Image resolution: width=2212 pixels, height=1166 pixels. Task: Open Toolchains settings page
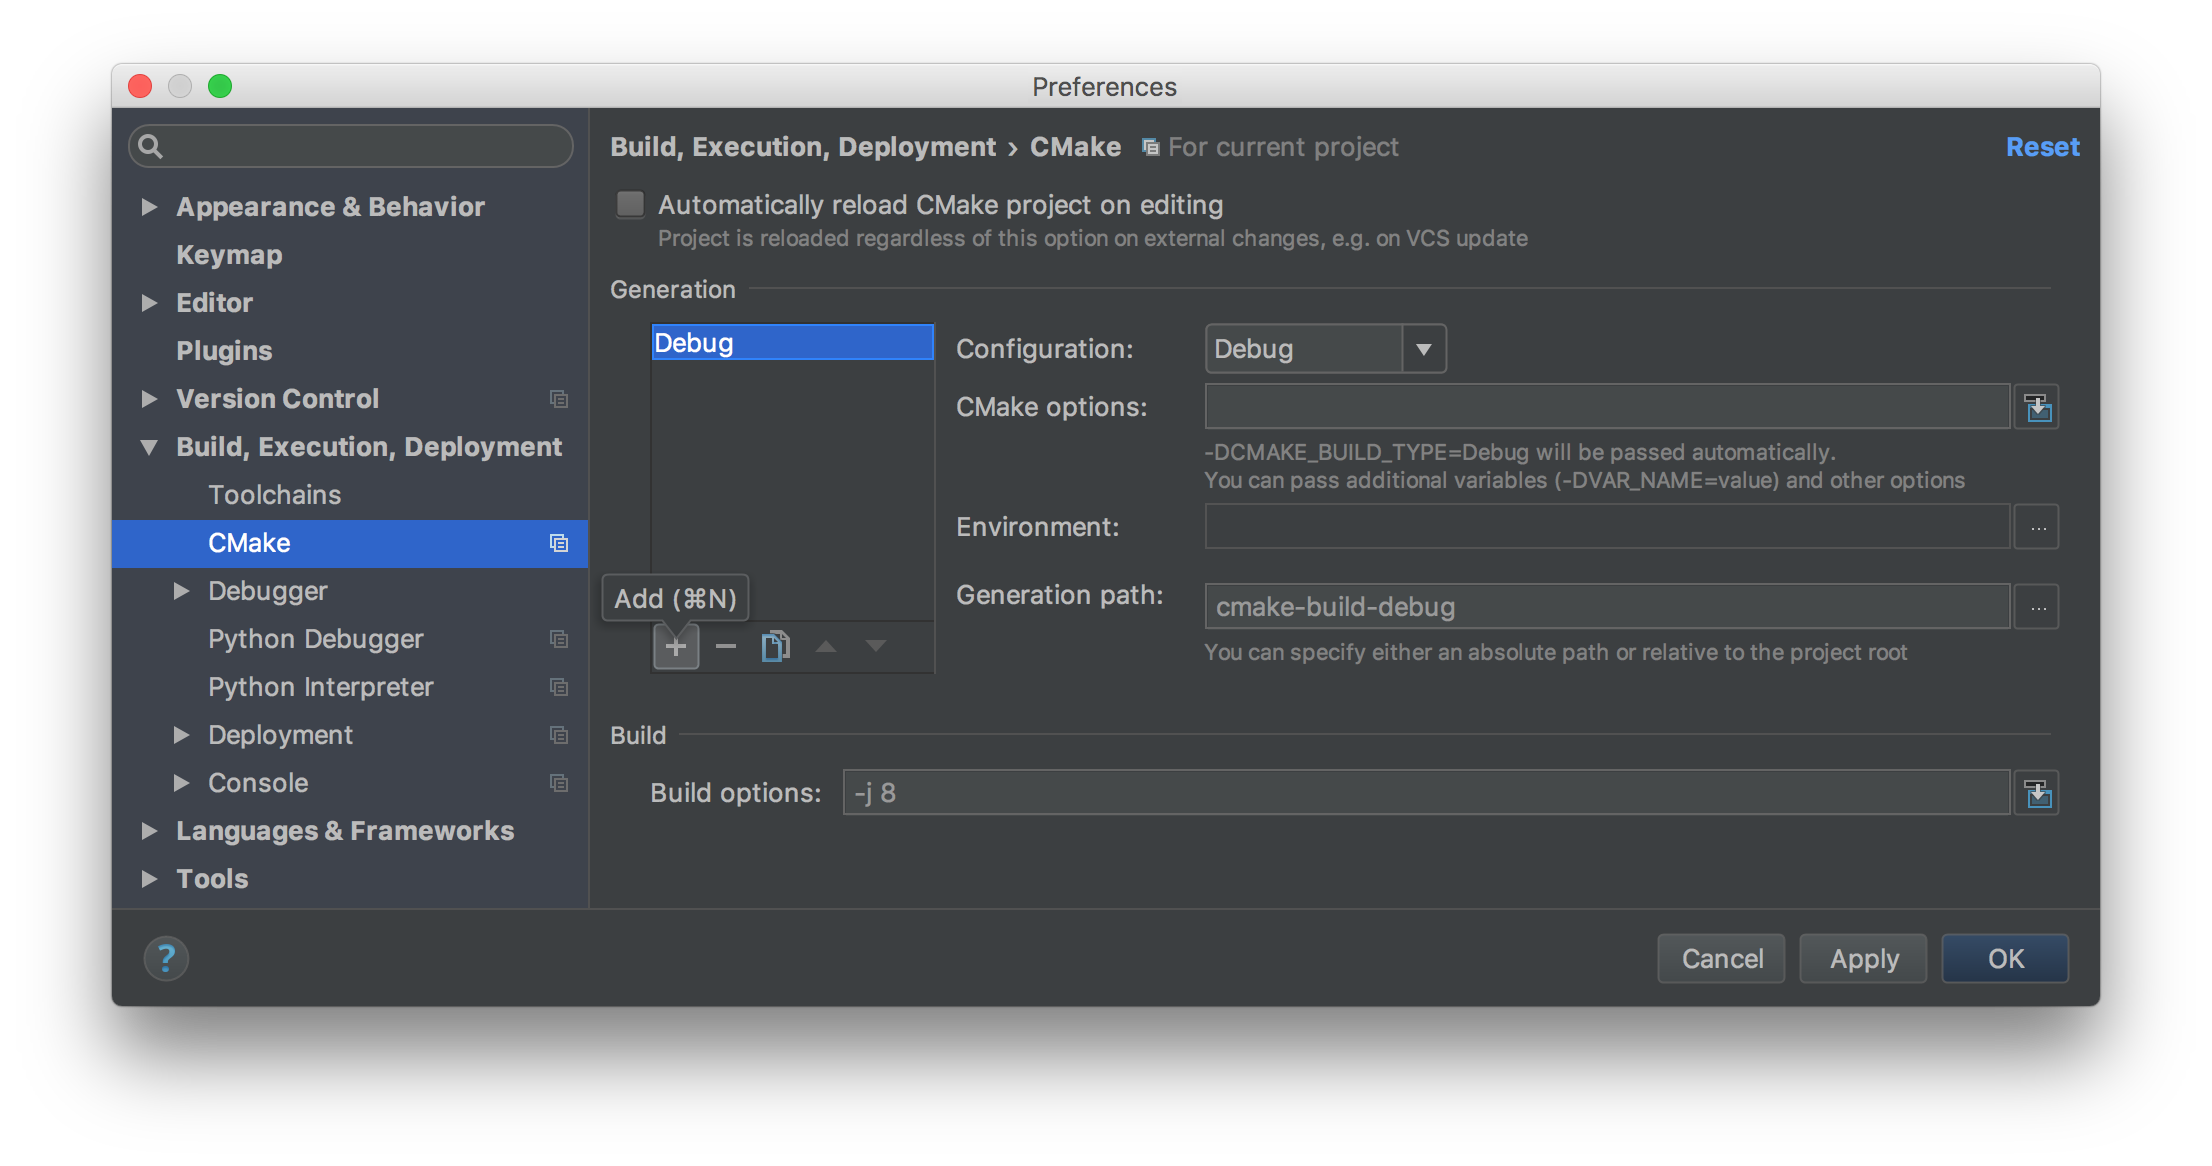[x=275, y=495]
